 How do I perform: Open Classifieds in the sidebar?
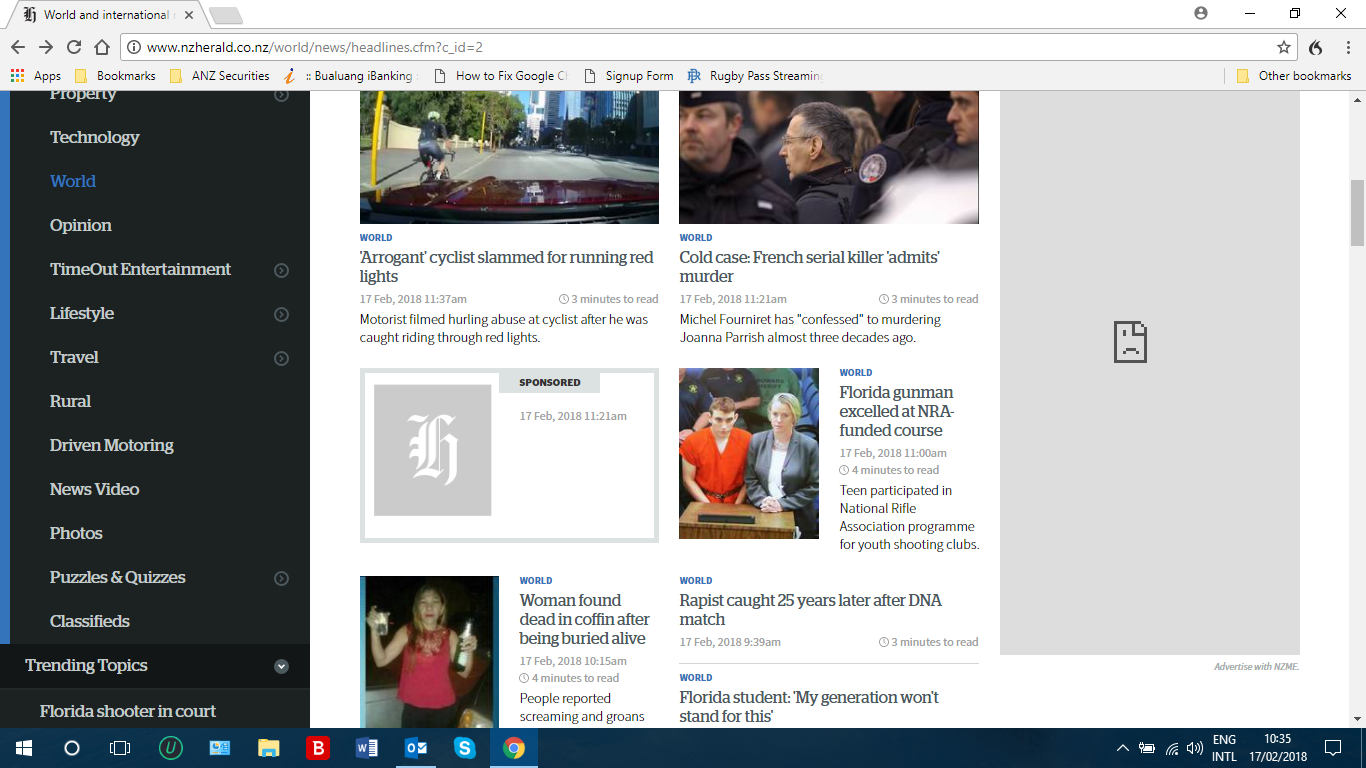pyautogui.click(x=90, y=621)
